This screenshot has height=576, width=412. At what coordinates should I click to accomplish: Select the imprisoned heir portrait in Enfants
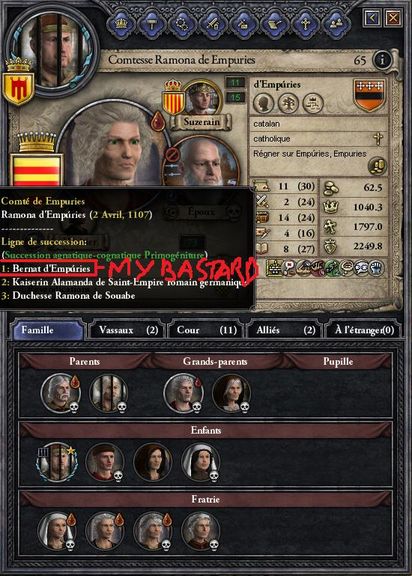pos(58,462)
